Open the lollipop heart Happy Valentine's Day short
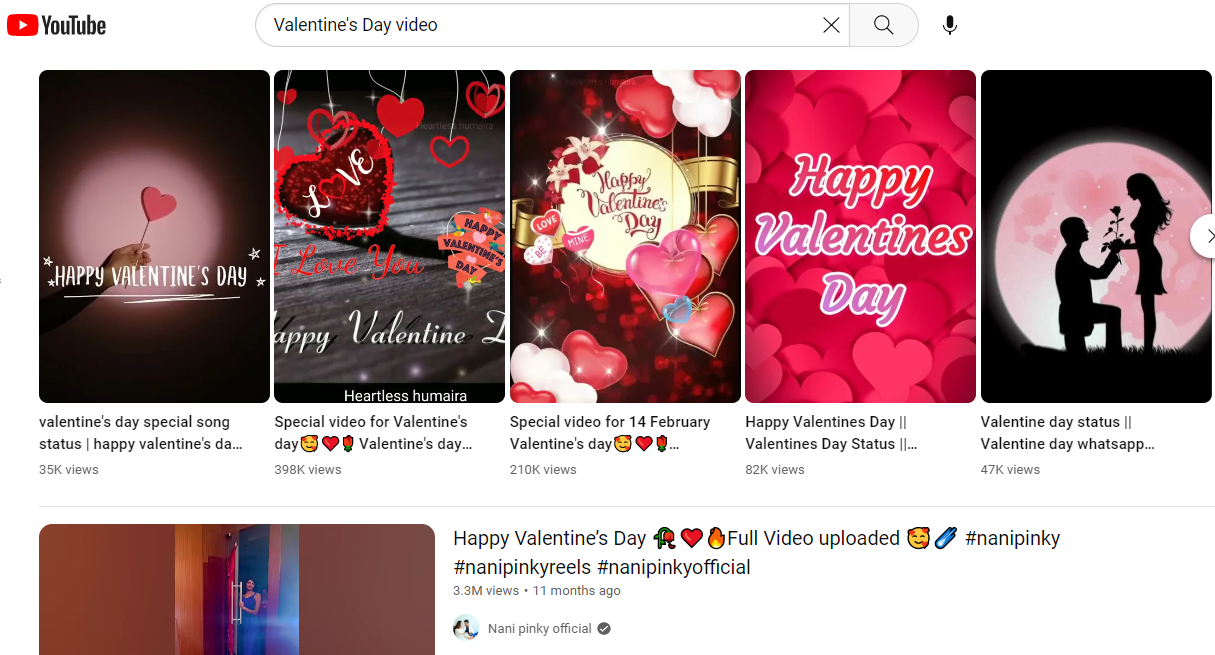Viewport: 1215px width, 655px height. pyautogui.click(x=154, y=236)
